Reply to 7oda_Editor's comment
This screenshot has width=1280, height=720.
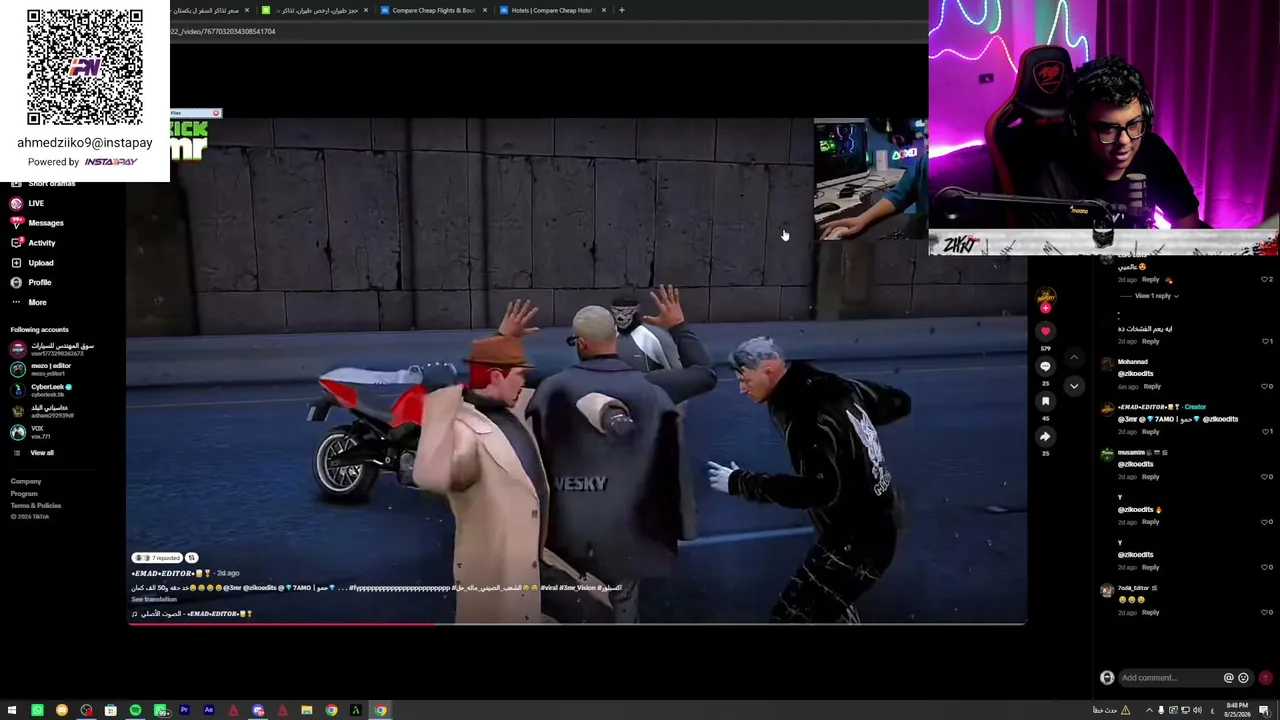1151,612
